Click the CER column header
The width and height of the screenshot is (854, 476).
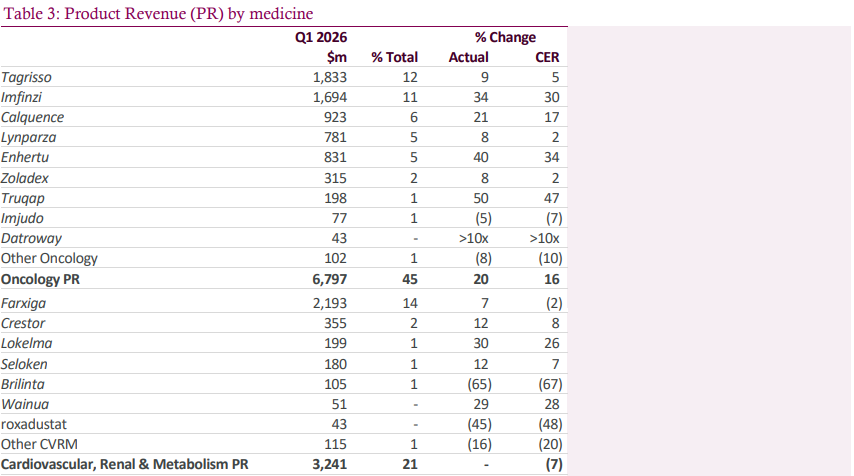[x=547, y=57]
